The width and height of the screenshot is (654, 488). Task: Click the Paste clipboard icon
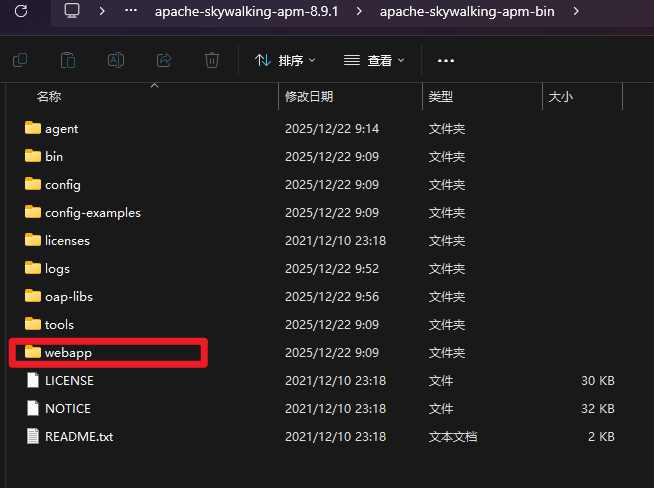[68, 60]
